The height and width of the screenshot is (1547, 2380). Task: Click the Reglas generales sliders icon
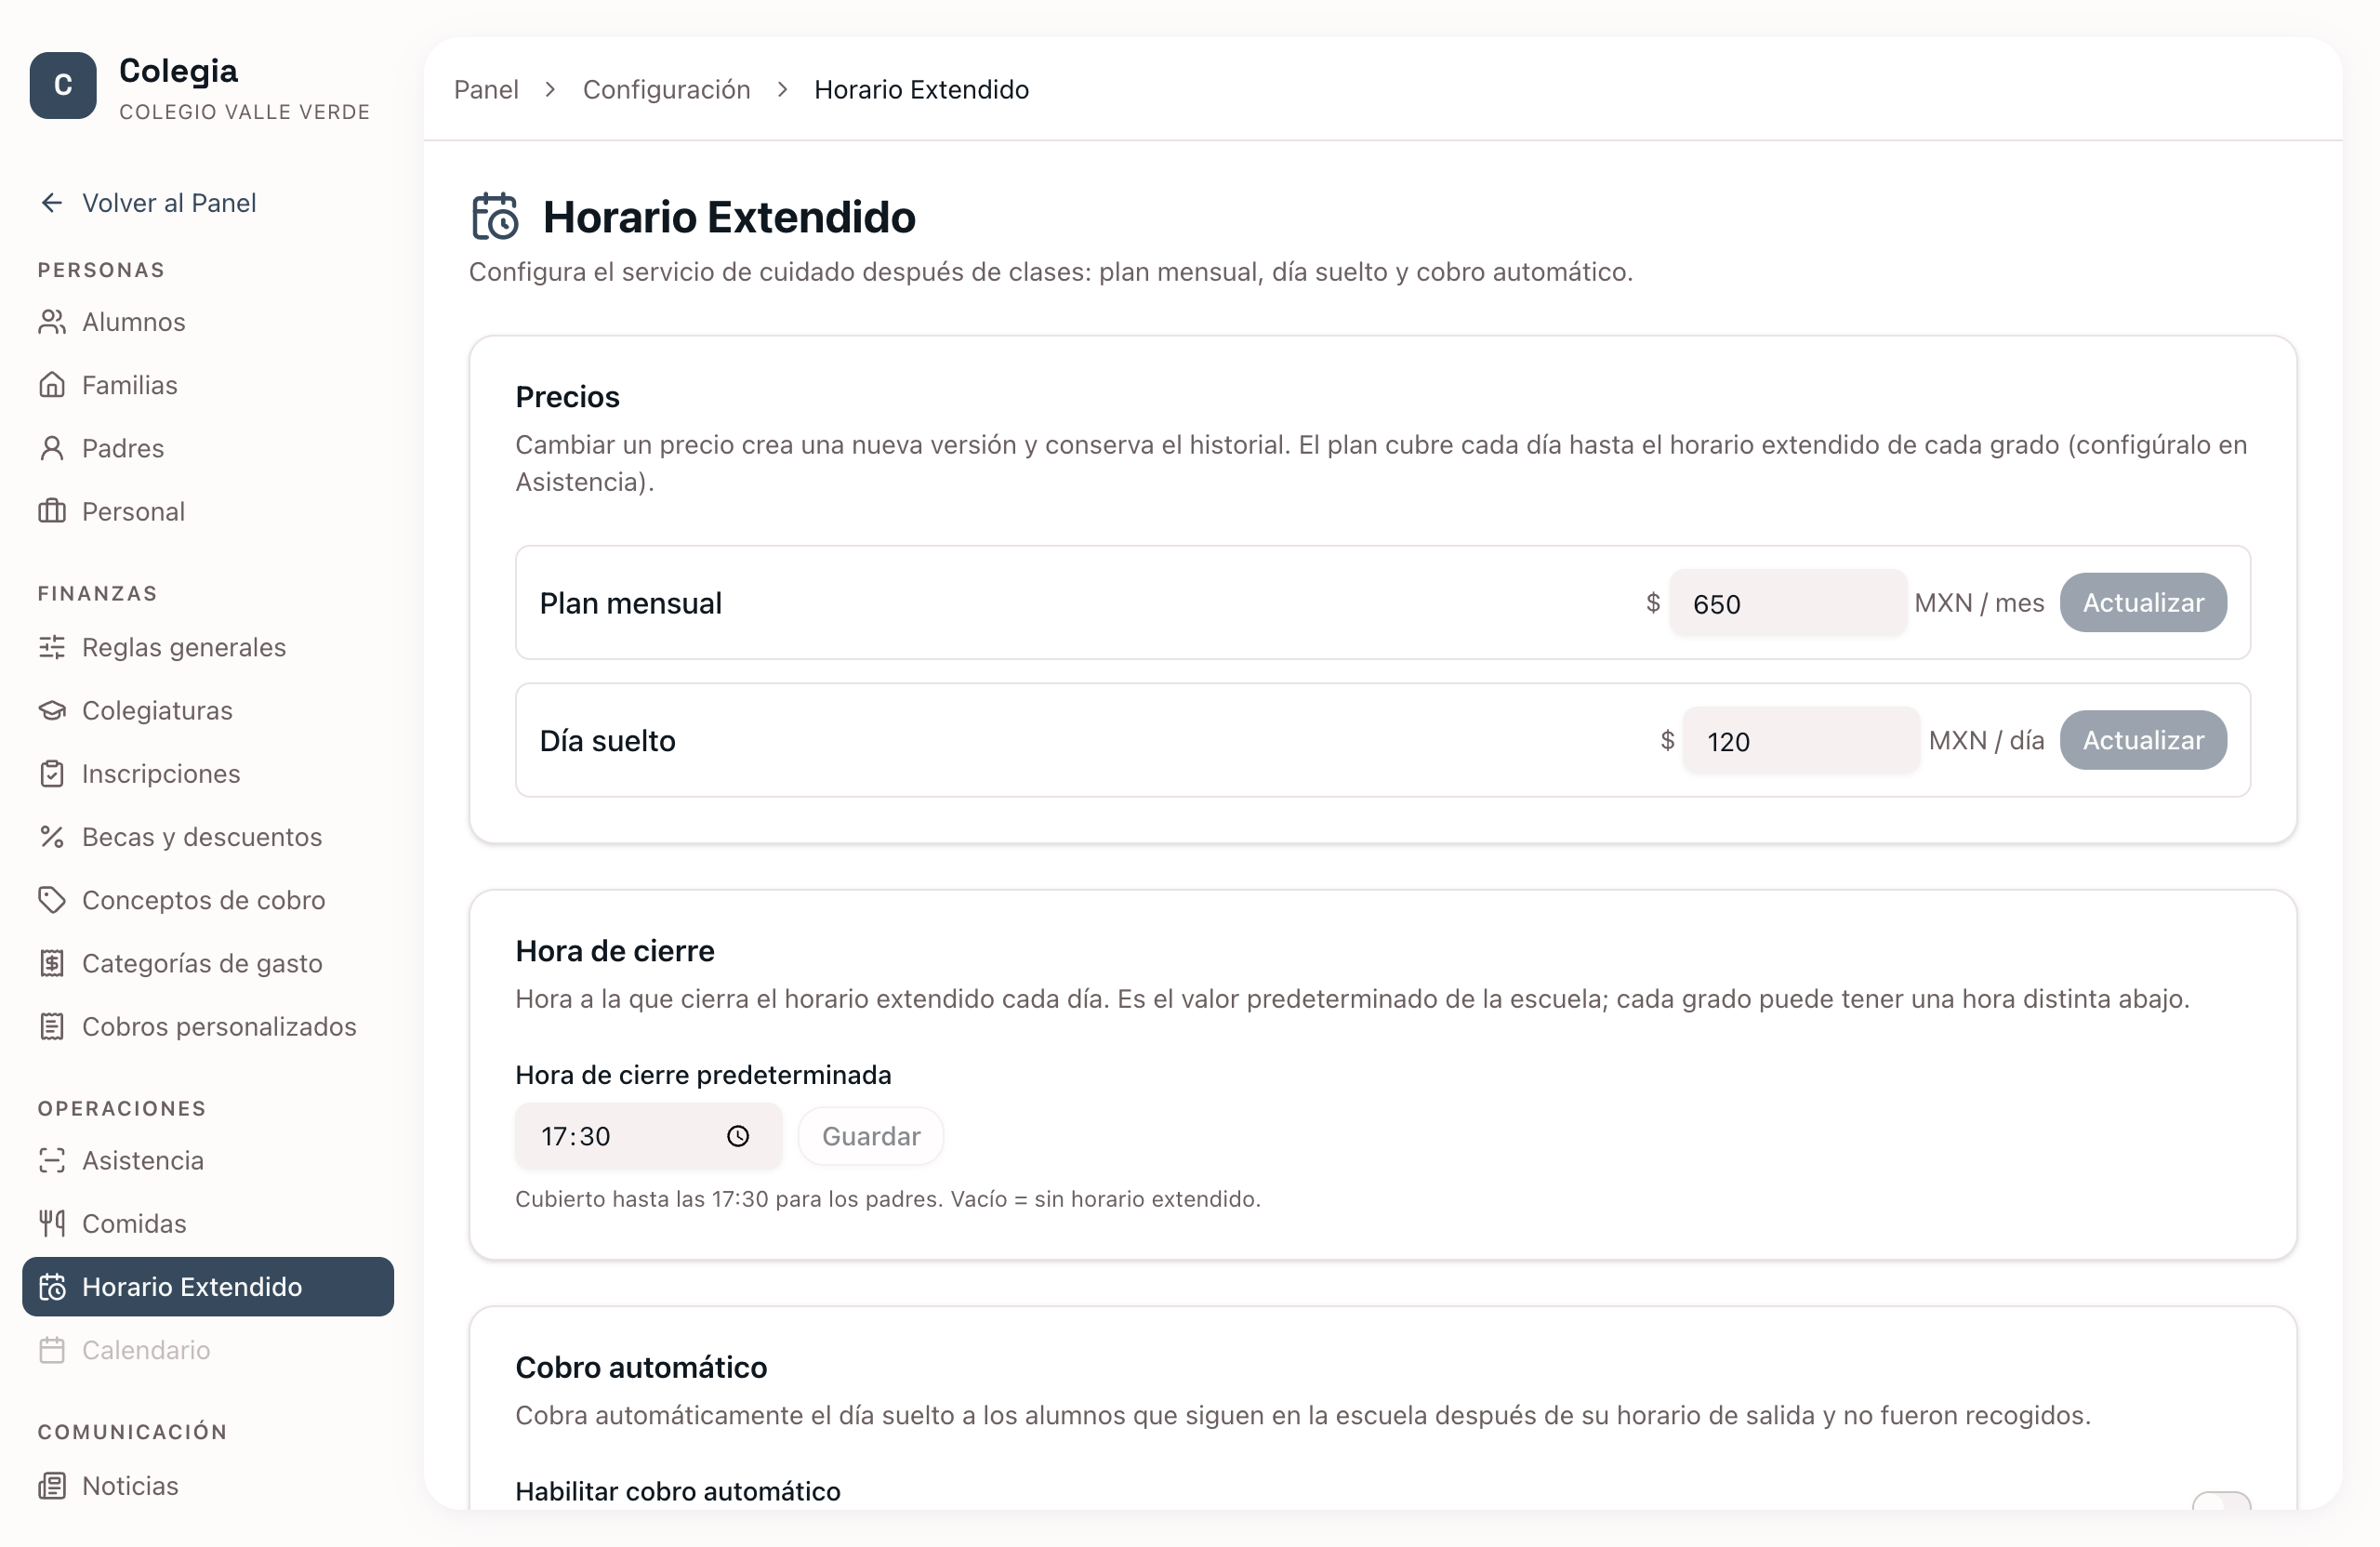coord(52,647)
